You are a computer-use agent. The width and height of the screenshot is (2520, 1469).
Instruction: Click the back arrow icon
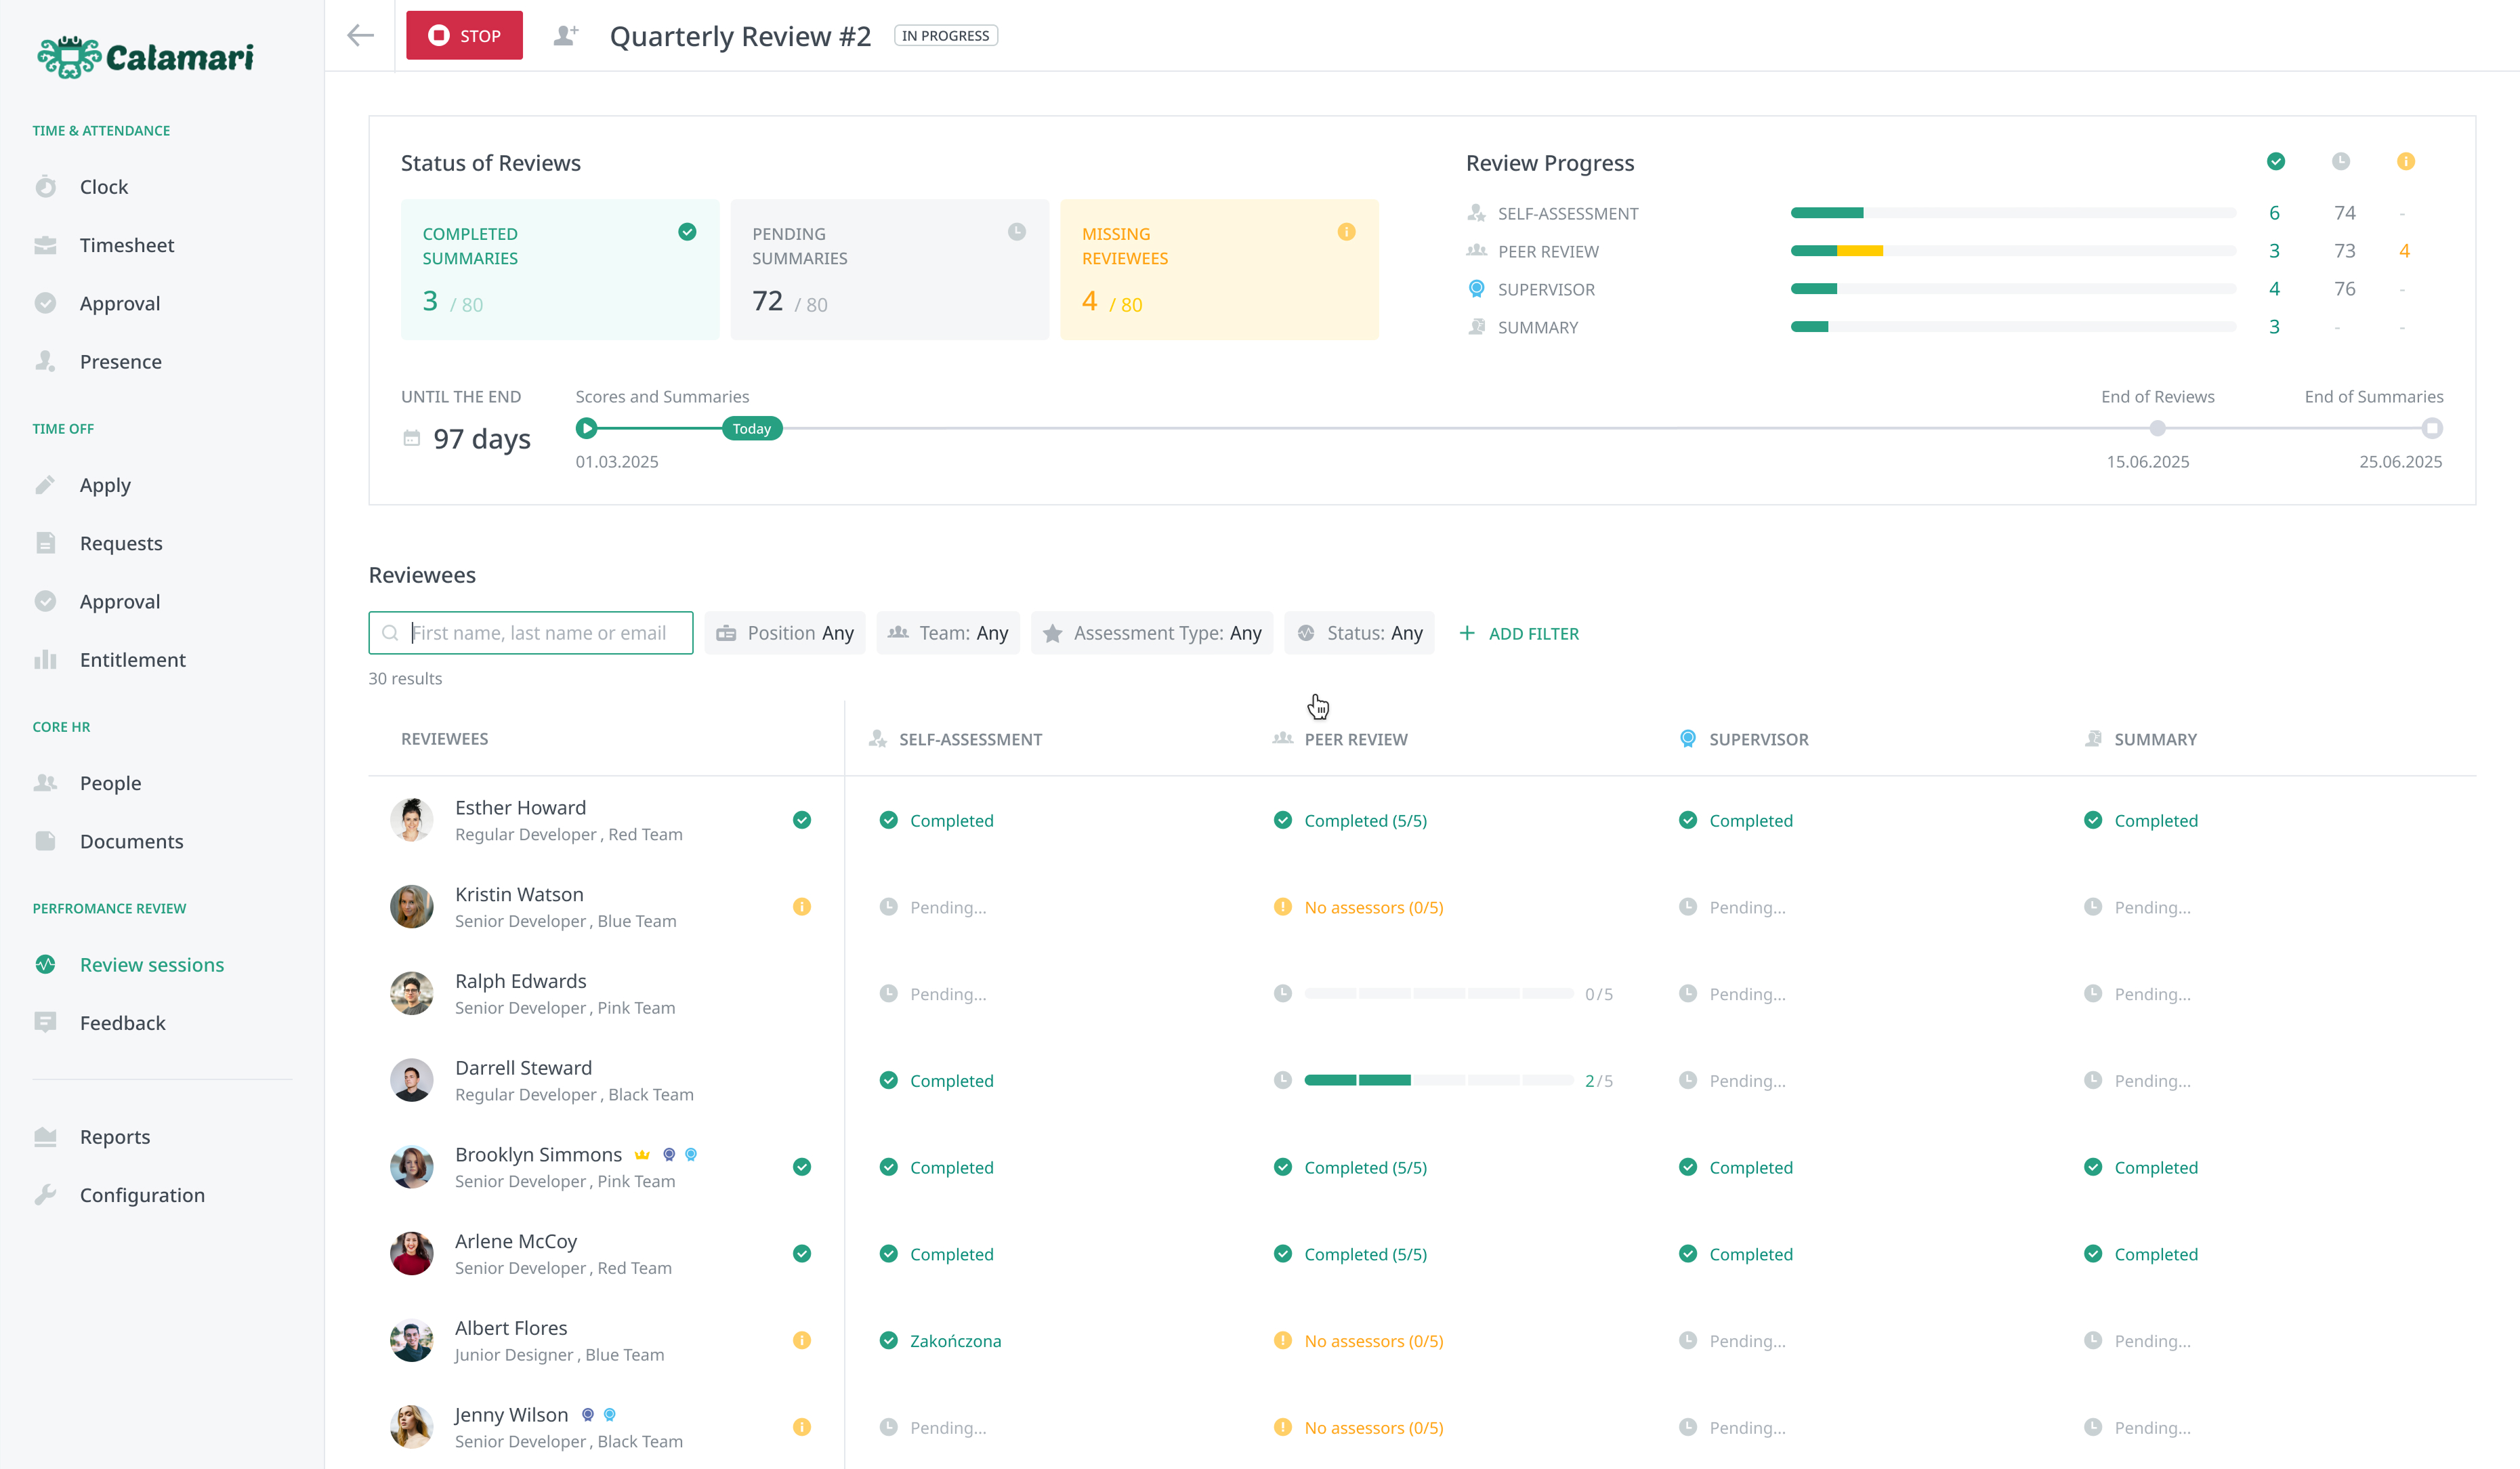click(360, 36)
